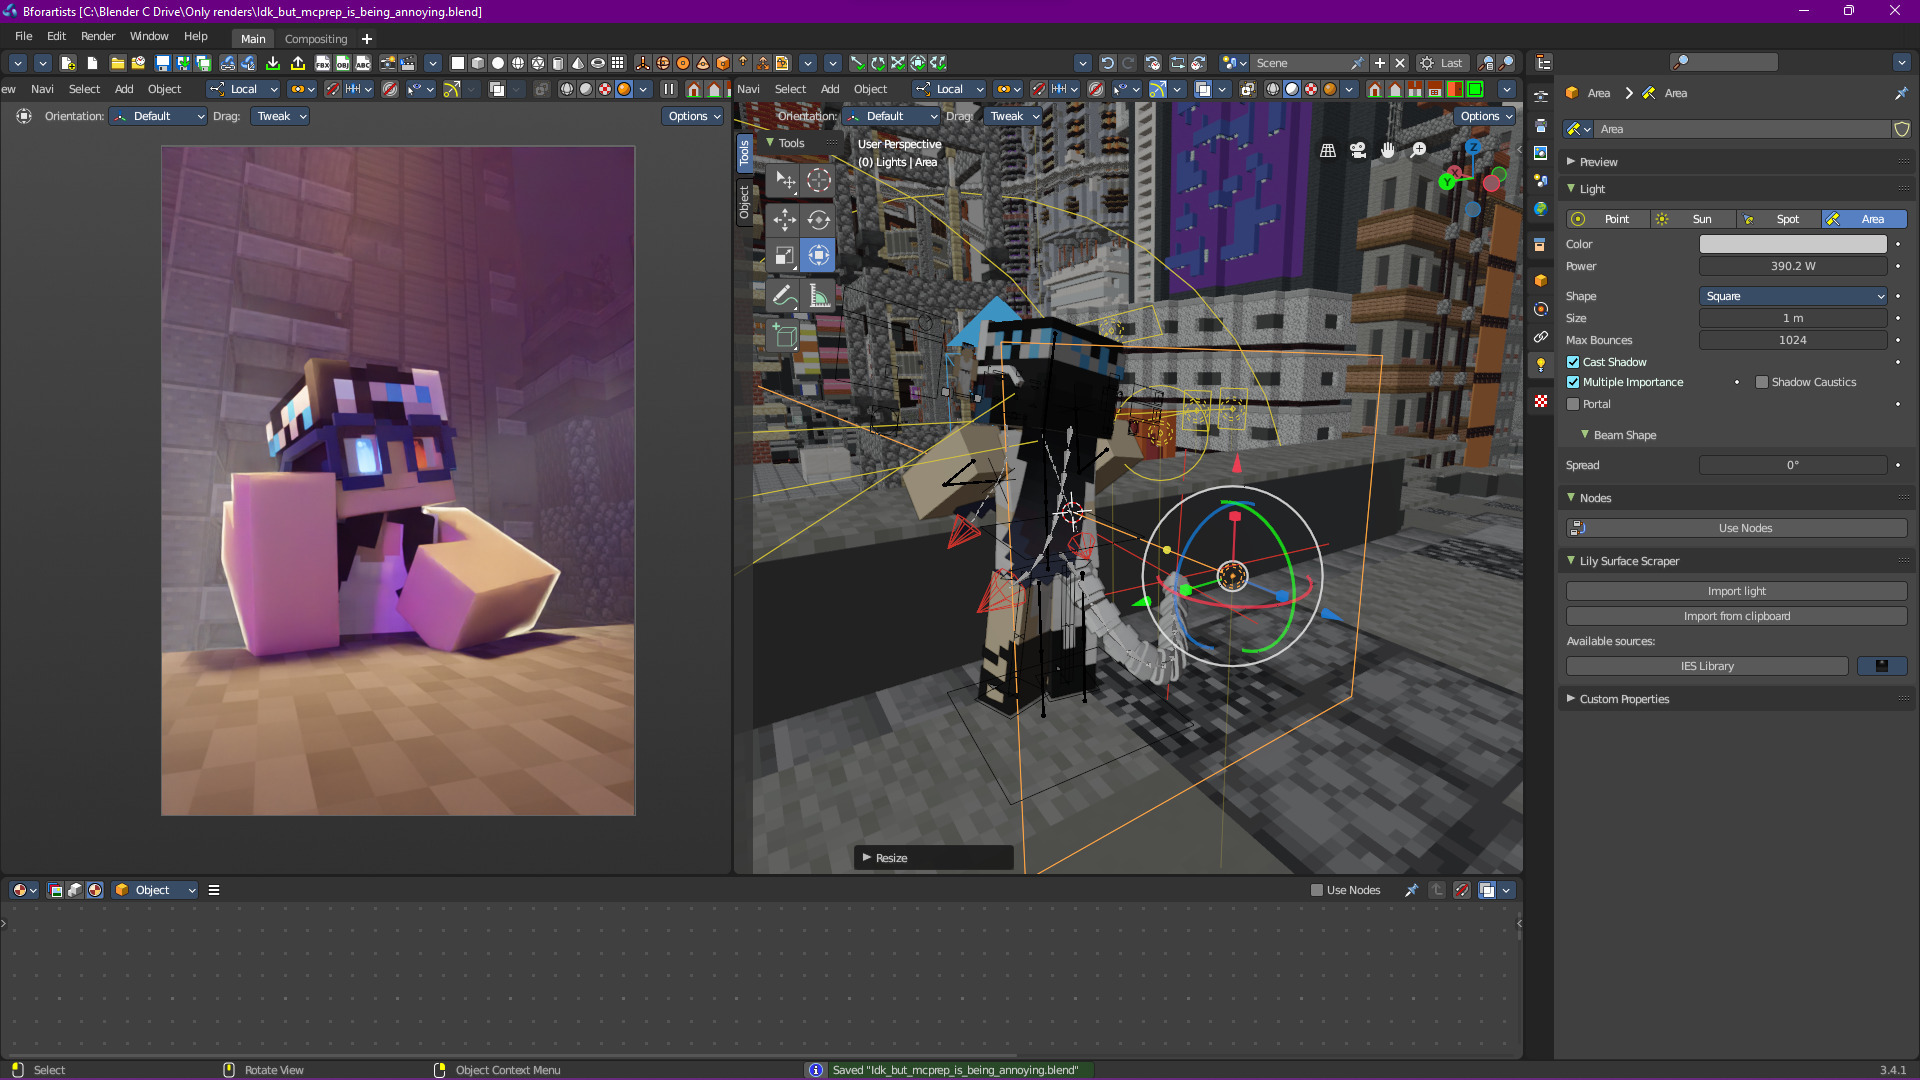Click the light Color swatch
Screen dimensions: 1920x1080
click(1793, 244)
